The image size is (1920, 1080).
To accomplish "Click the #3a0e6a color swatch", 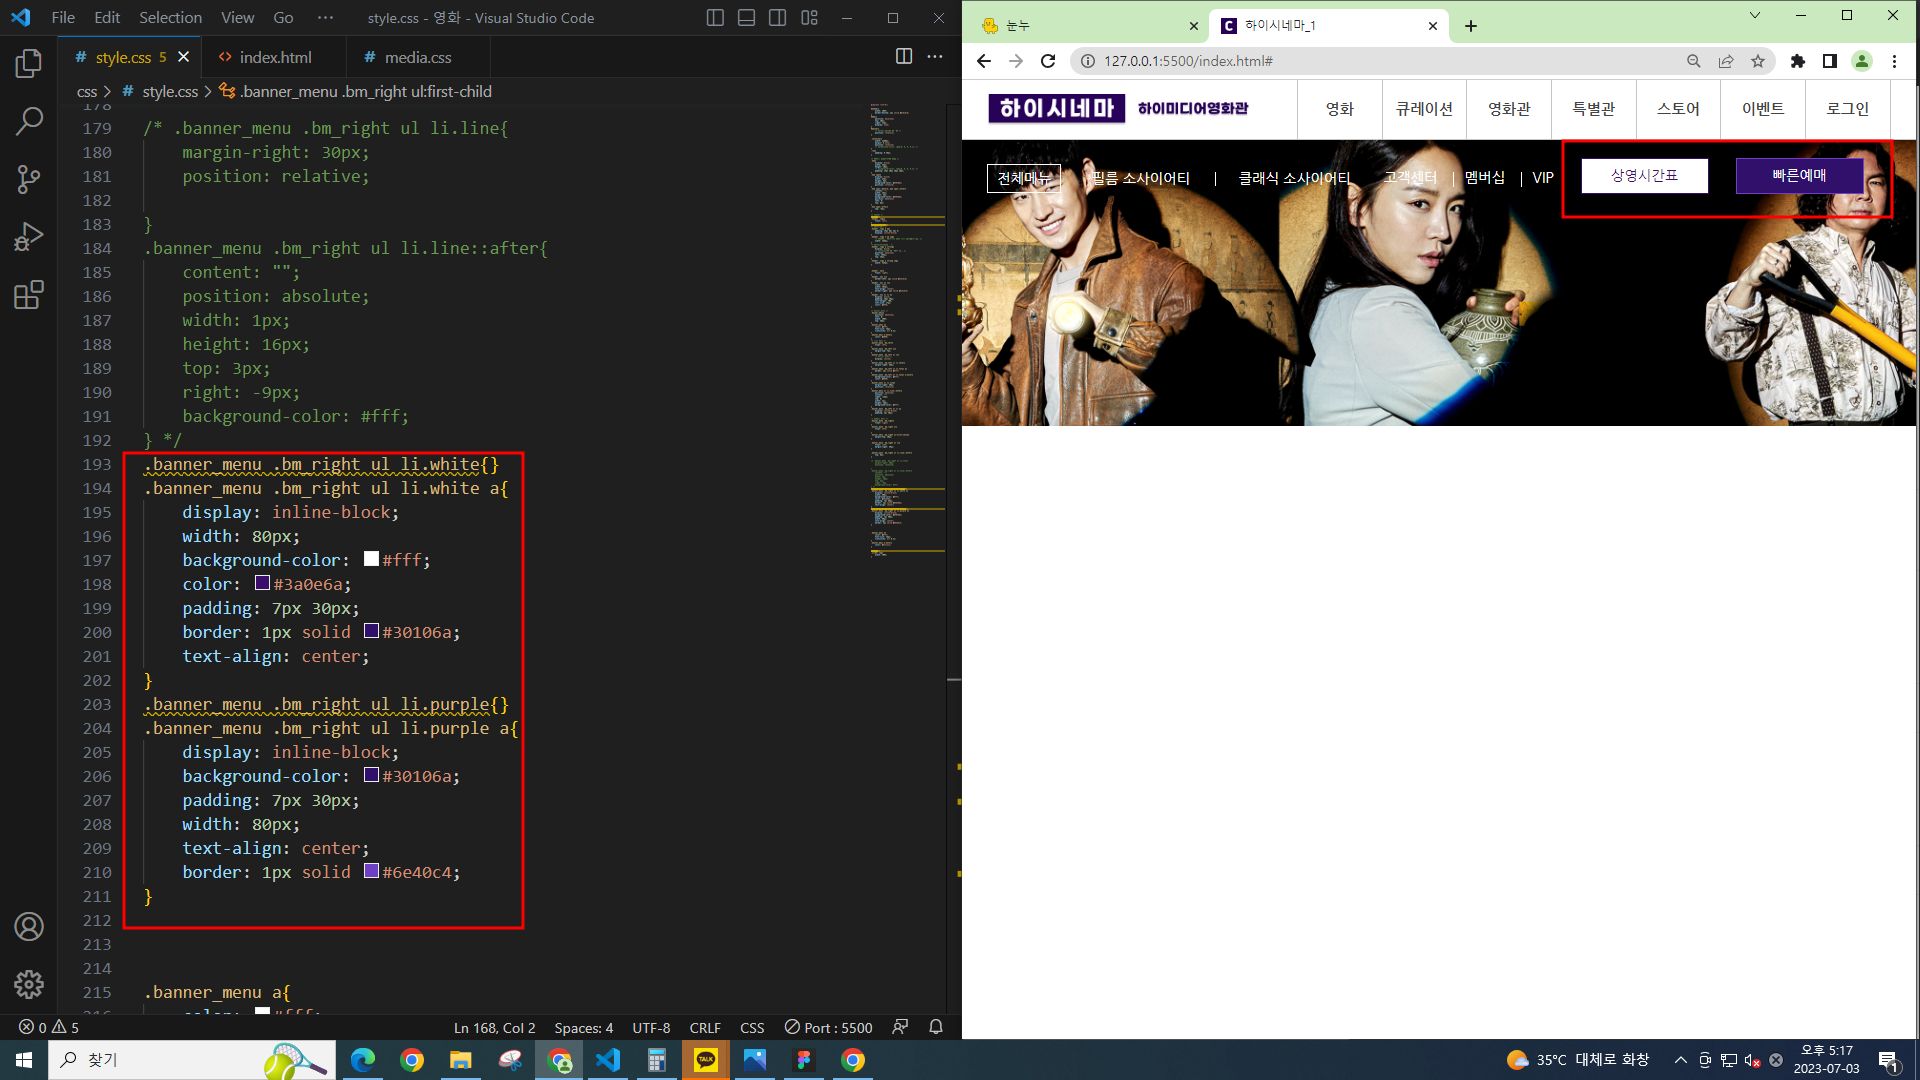I will 262,583.
